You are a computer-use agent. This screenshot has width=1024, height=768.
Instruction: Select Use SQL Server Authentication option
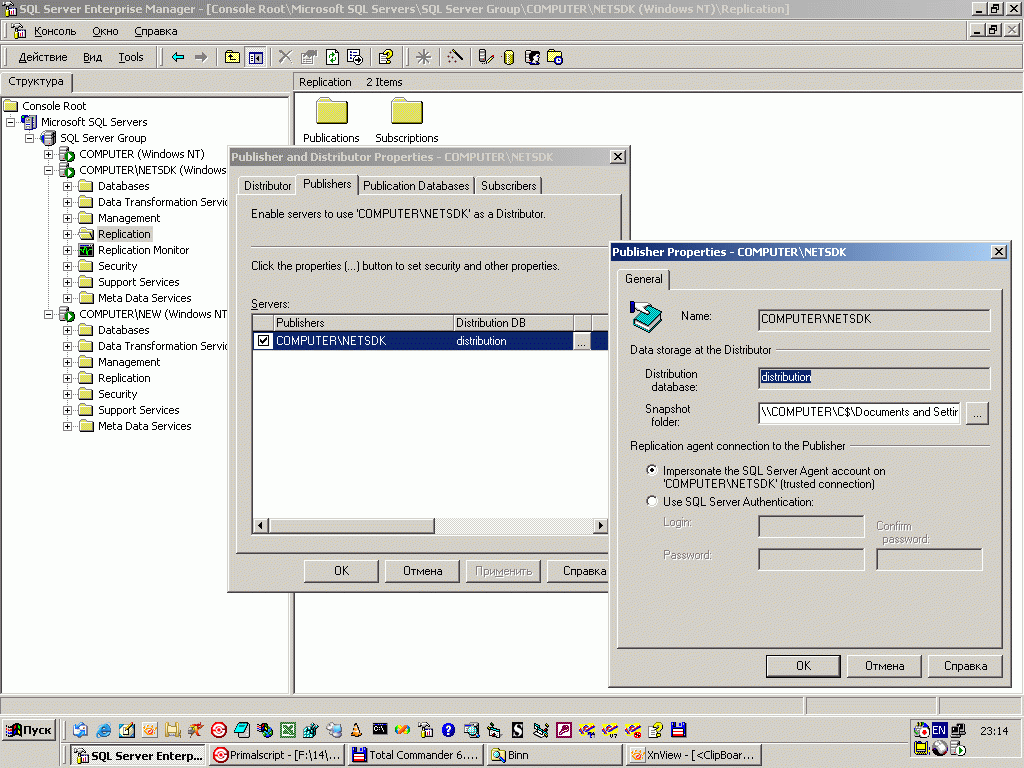coord(651,501)
